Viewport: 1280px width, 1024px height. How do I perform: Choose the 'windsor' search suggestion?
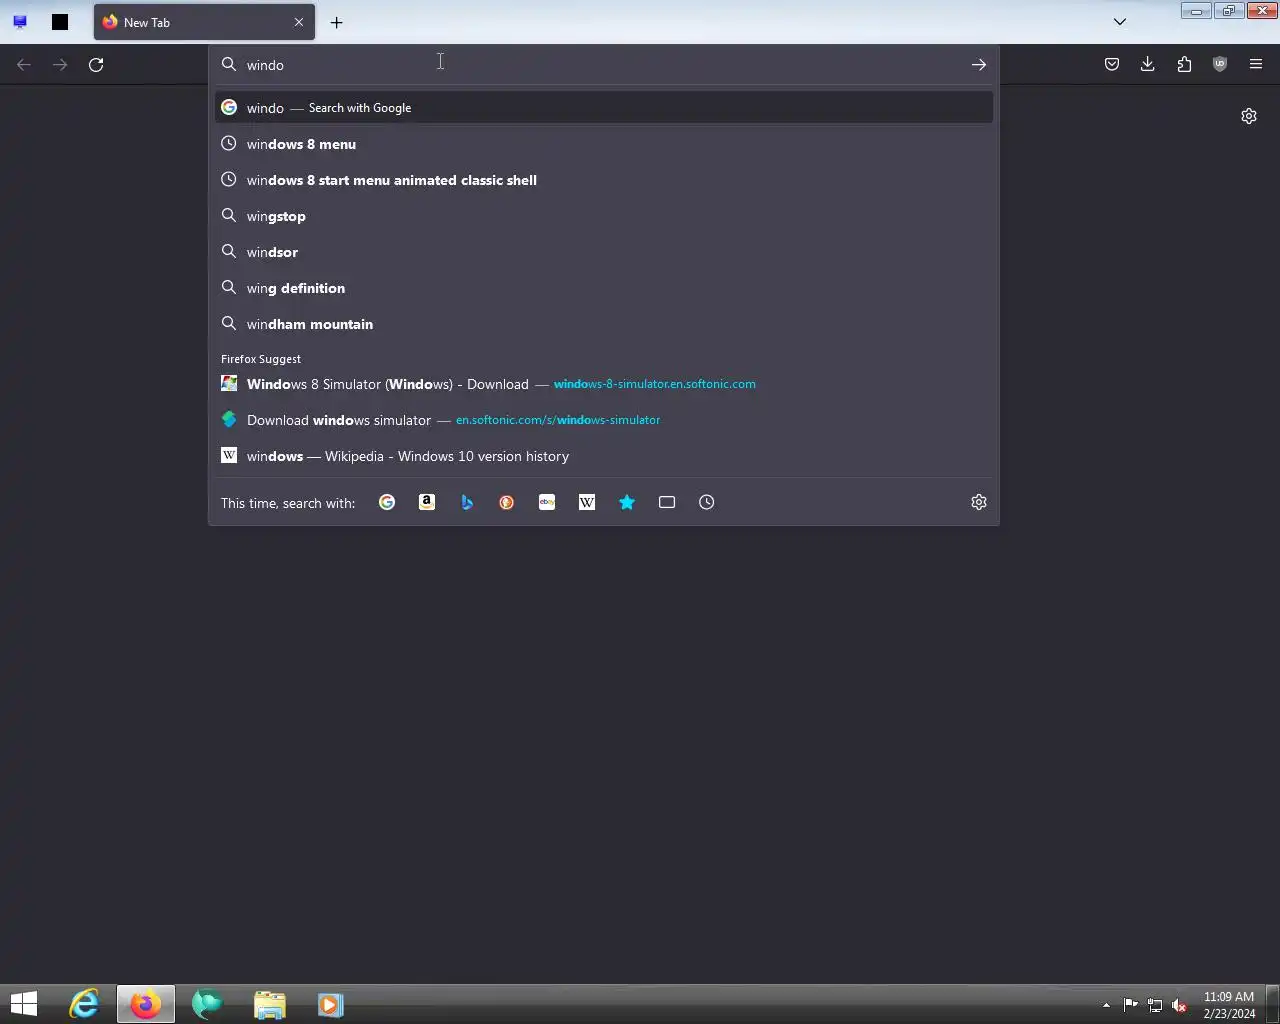[604, 252]
